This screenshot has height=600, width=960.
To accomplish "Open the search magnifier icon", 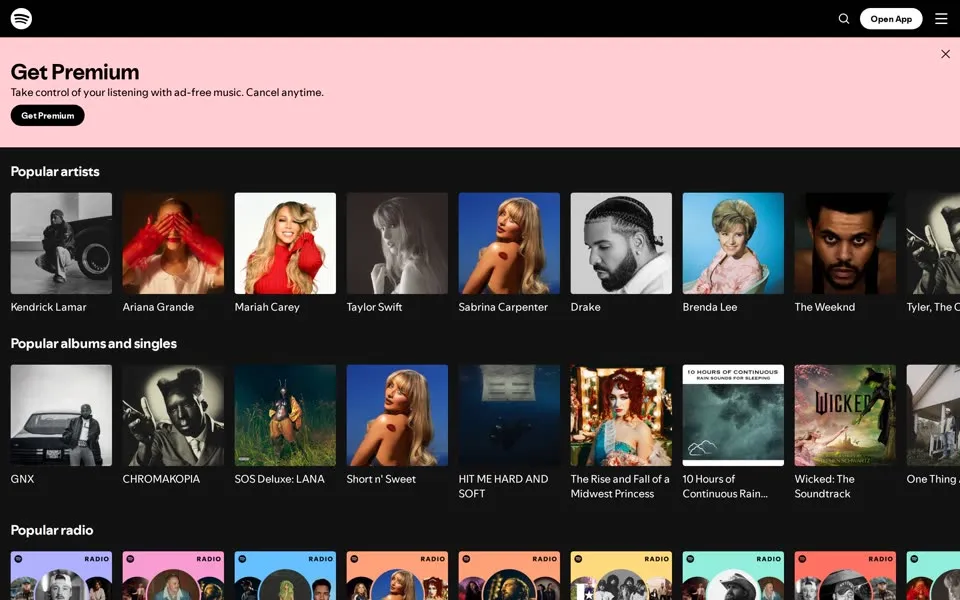I will (x=844, y=19).
